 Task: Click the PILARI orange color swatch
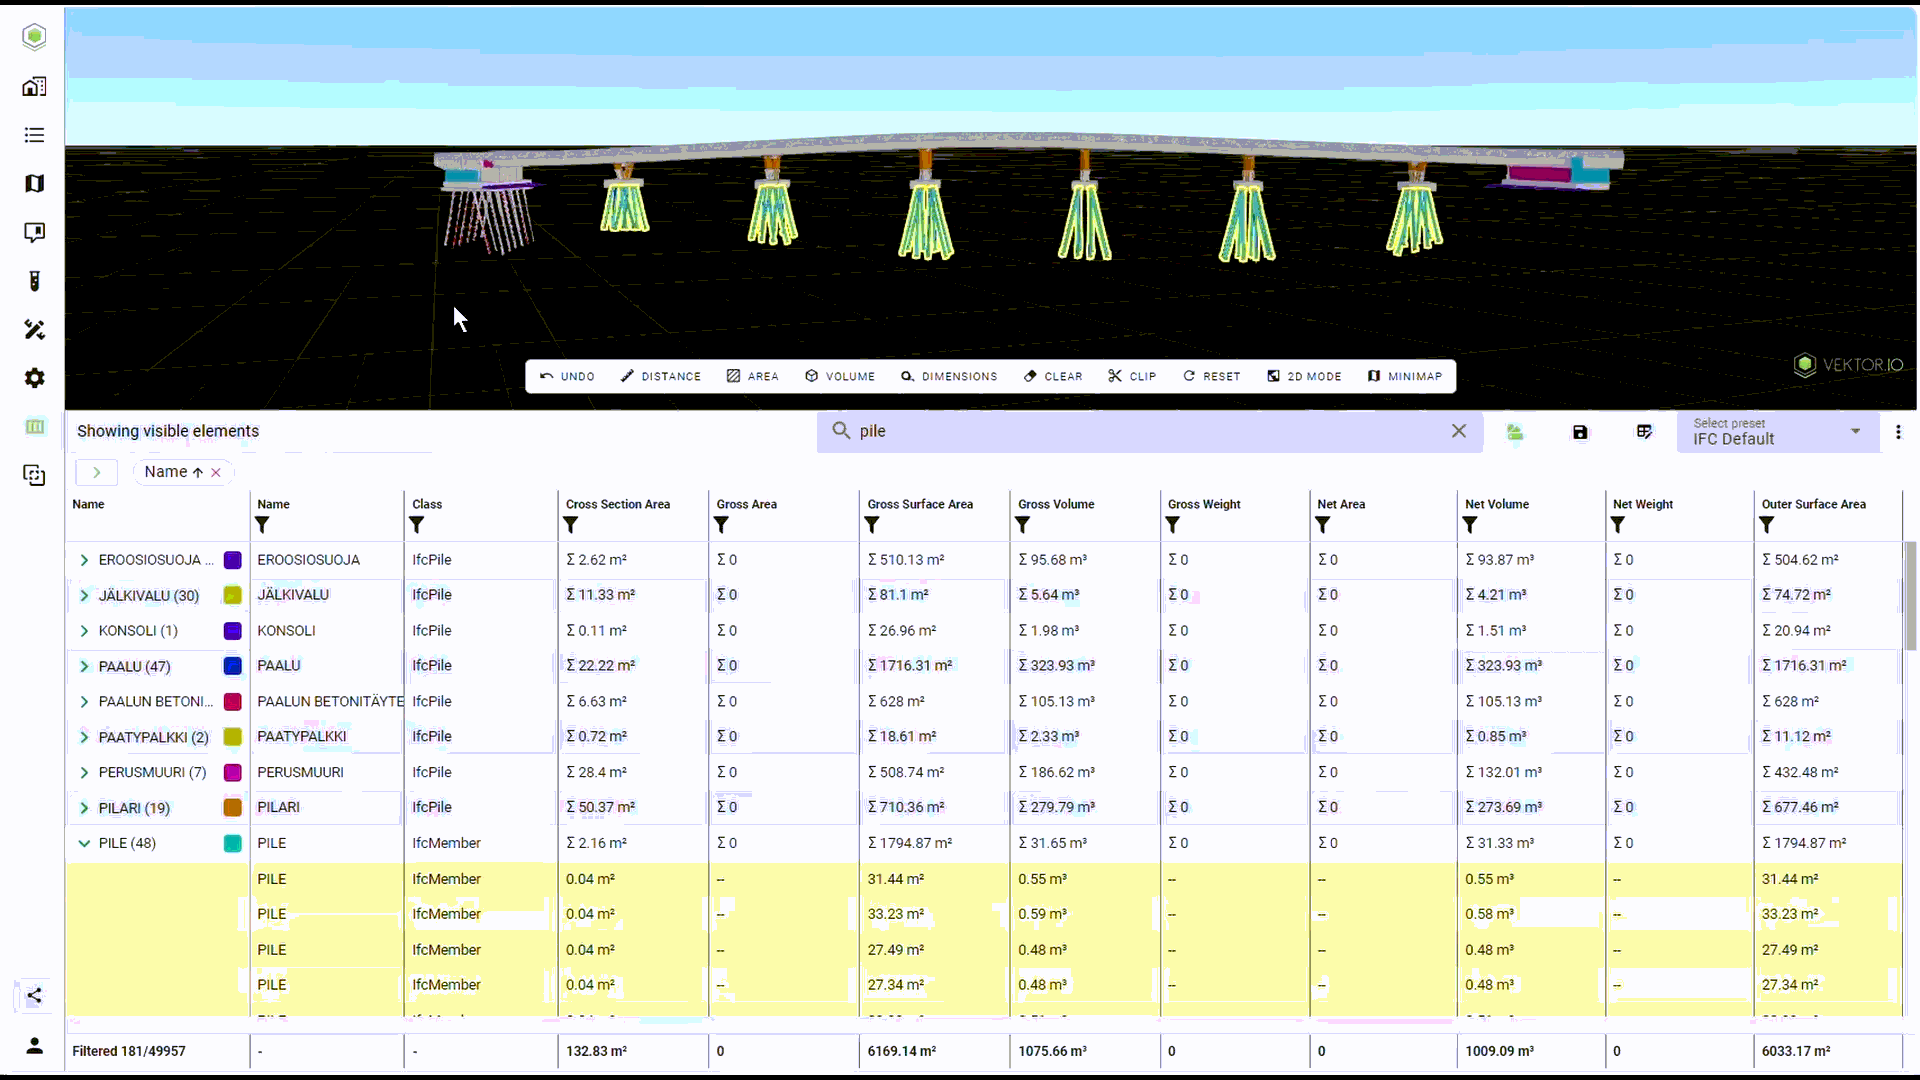pos(232,808)
